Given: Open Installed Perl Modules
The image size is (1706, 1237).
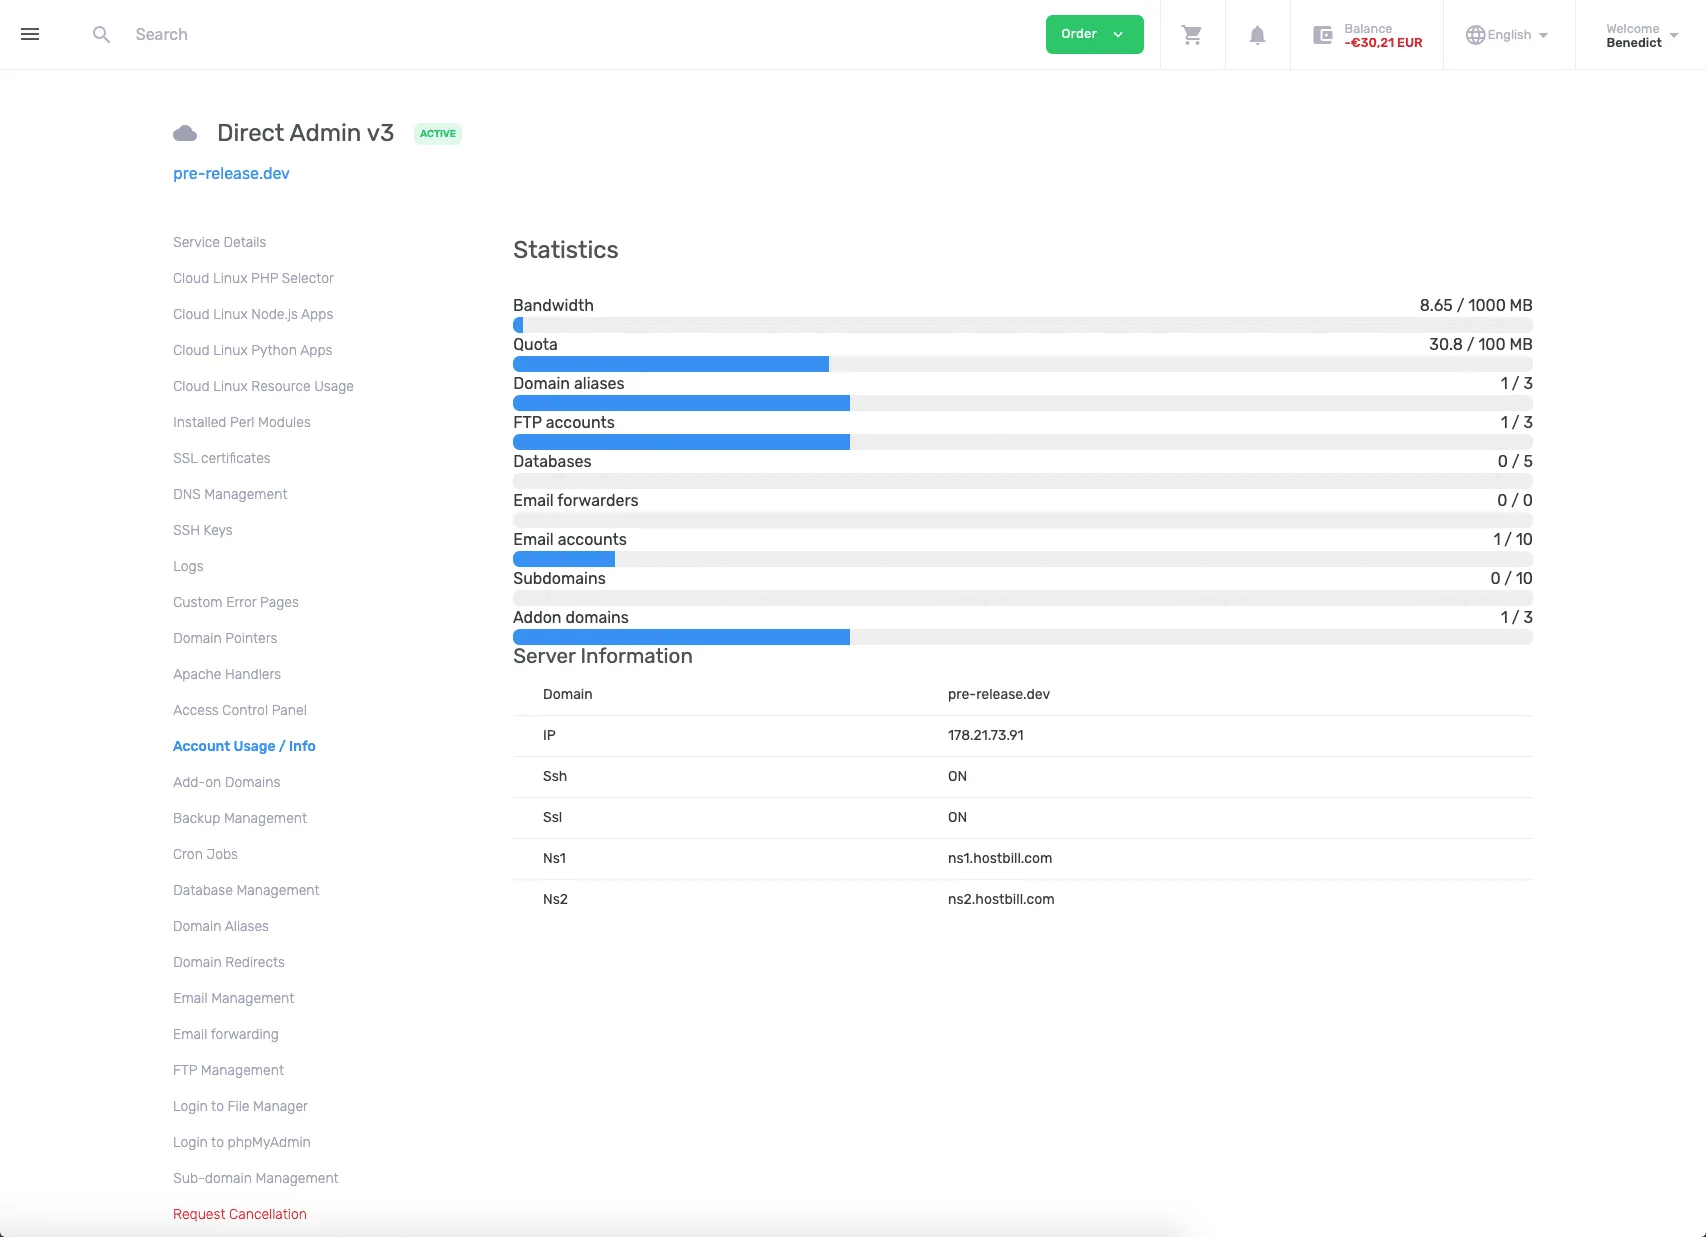Looking at the screenshot, I should (242, 422).
